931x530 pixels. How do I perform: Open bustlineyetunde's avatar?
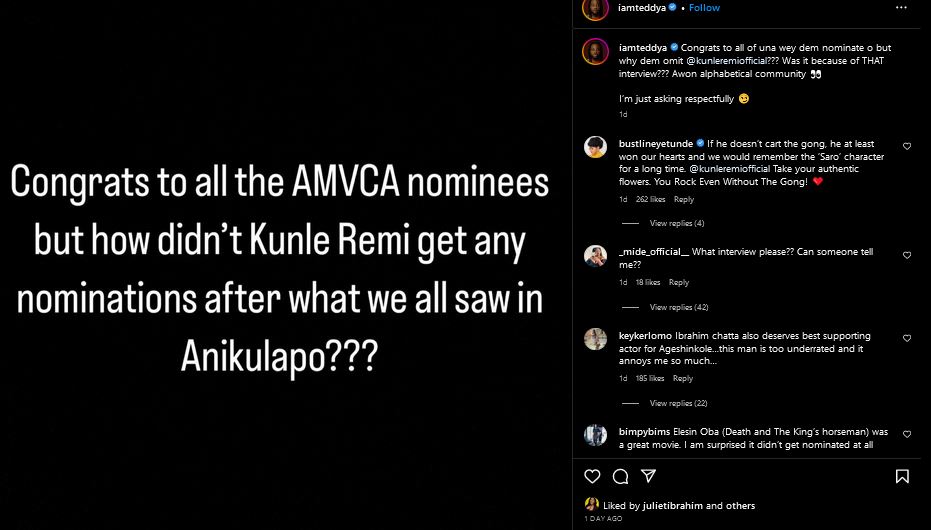coord(596,147)
